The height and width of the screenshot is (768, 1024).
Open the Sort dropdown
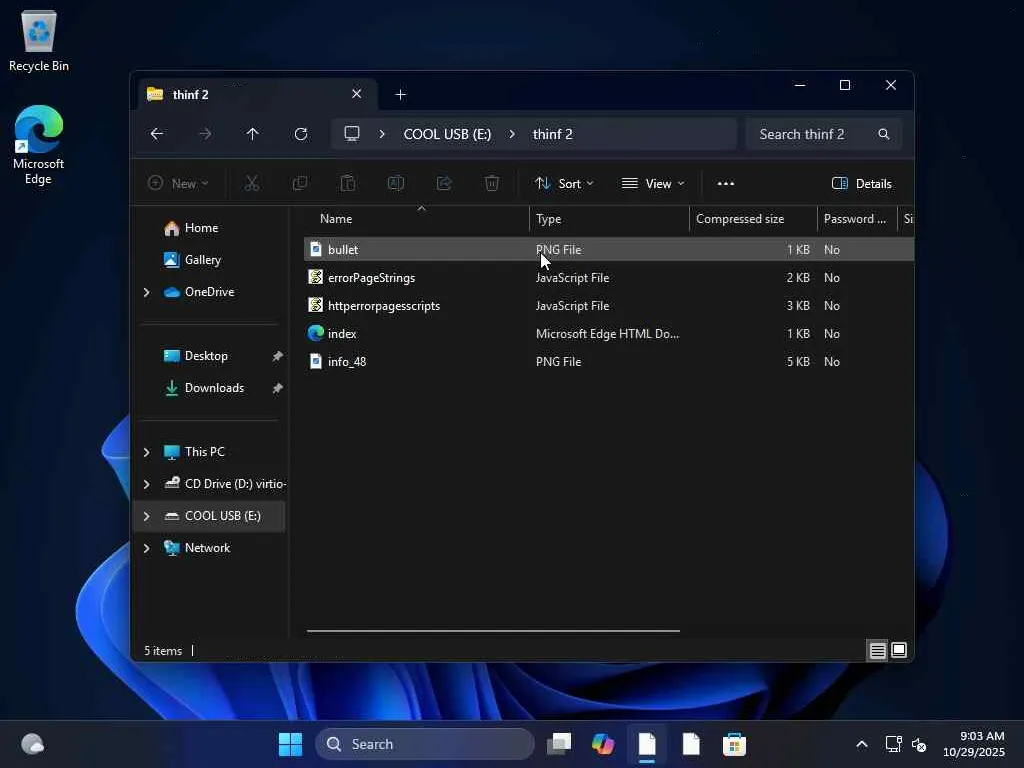click(564, 183)
